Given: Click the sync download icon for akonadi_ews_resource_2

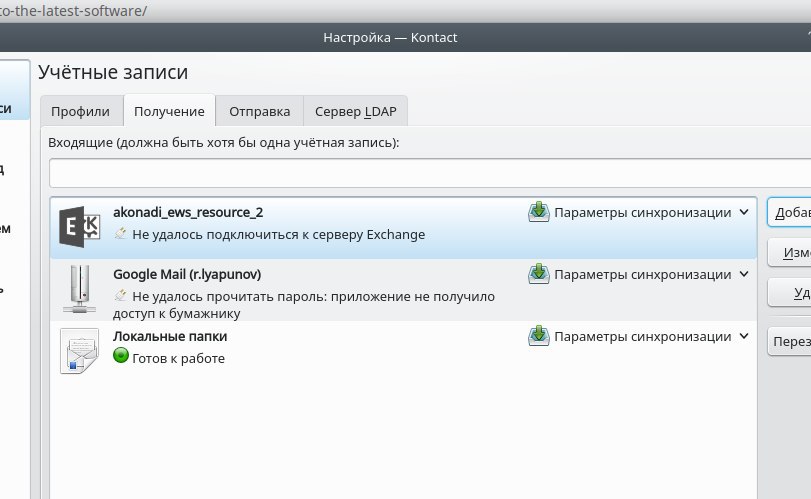Looking at the screenshot, I should [x=539, y=212].
